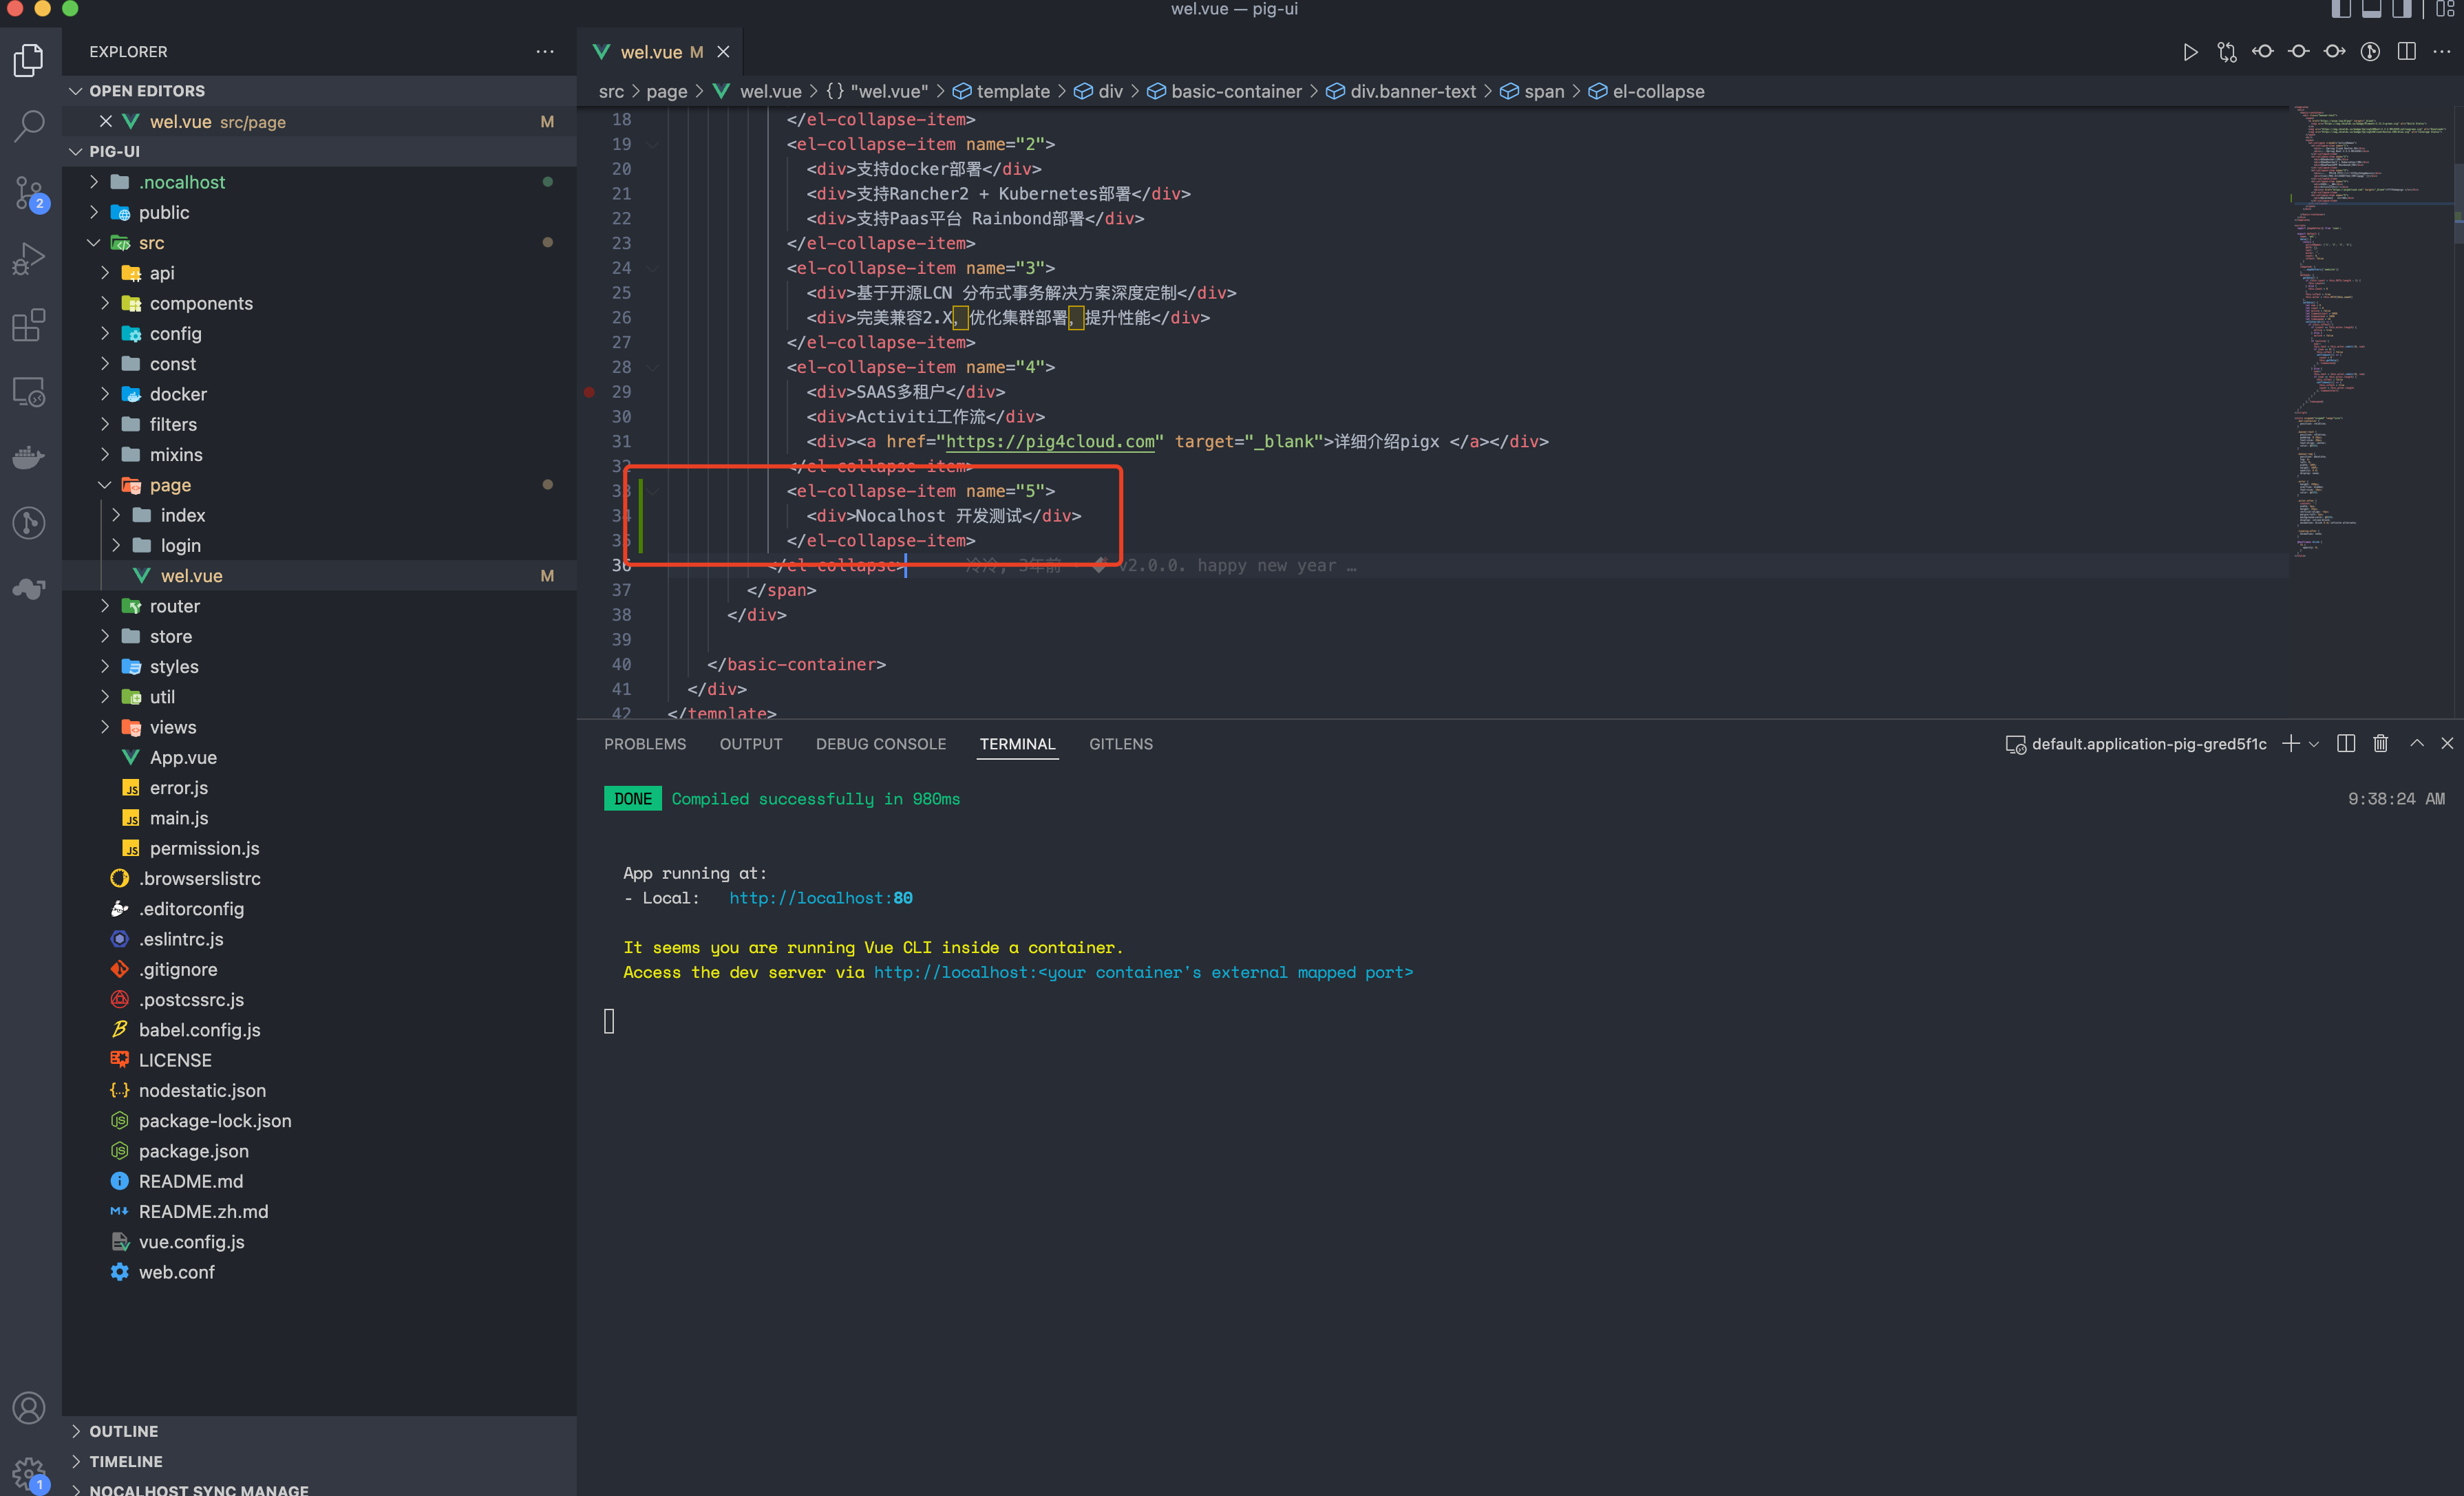
Task: Open the Search view in activity bar
Action: click(29, 126)
